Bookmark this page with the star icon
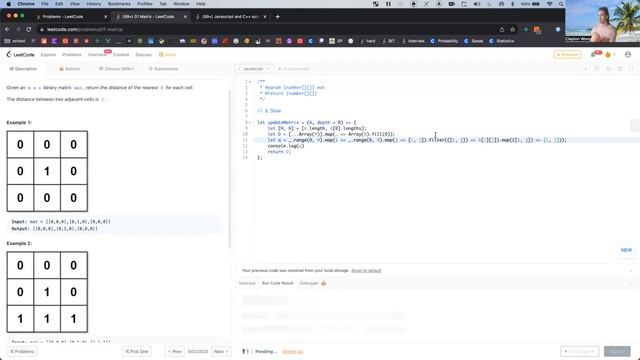 (x=513, y=29)
